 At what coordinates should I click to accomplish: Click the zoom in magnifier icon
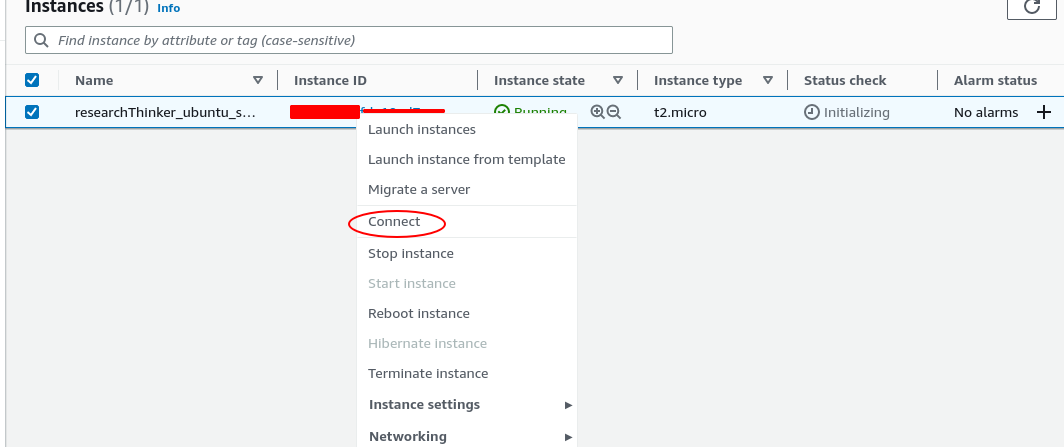[x=597, y=112]
